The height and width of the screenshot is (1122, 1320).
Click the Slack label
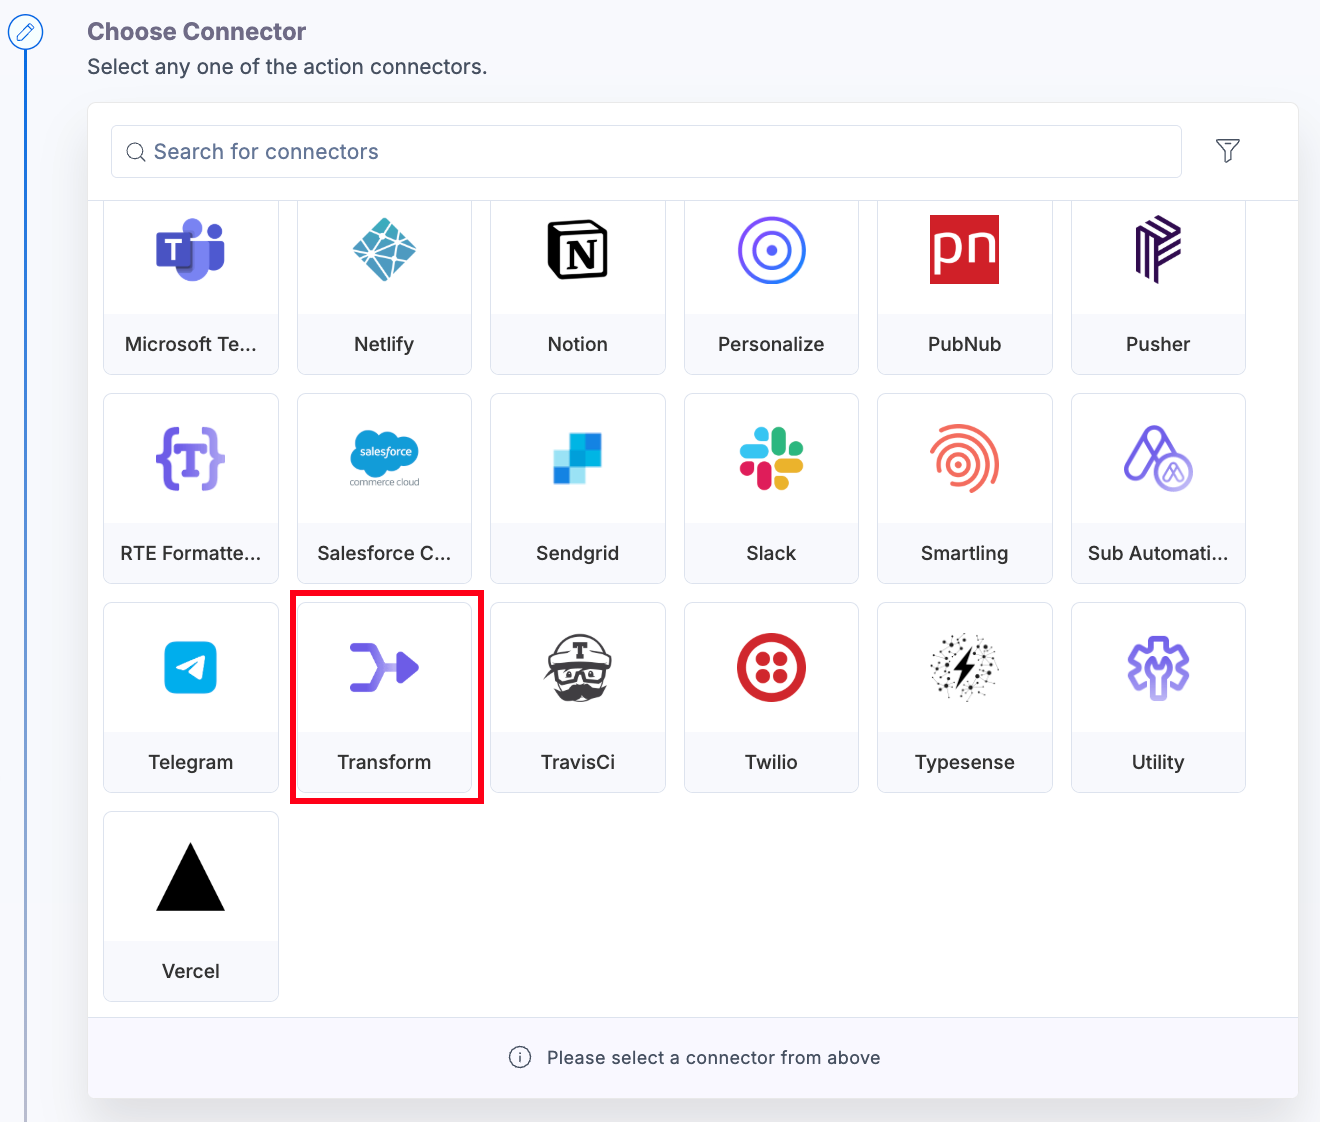pyautogui.click(x=771, y=553)
